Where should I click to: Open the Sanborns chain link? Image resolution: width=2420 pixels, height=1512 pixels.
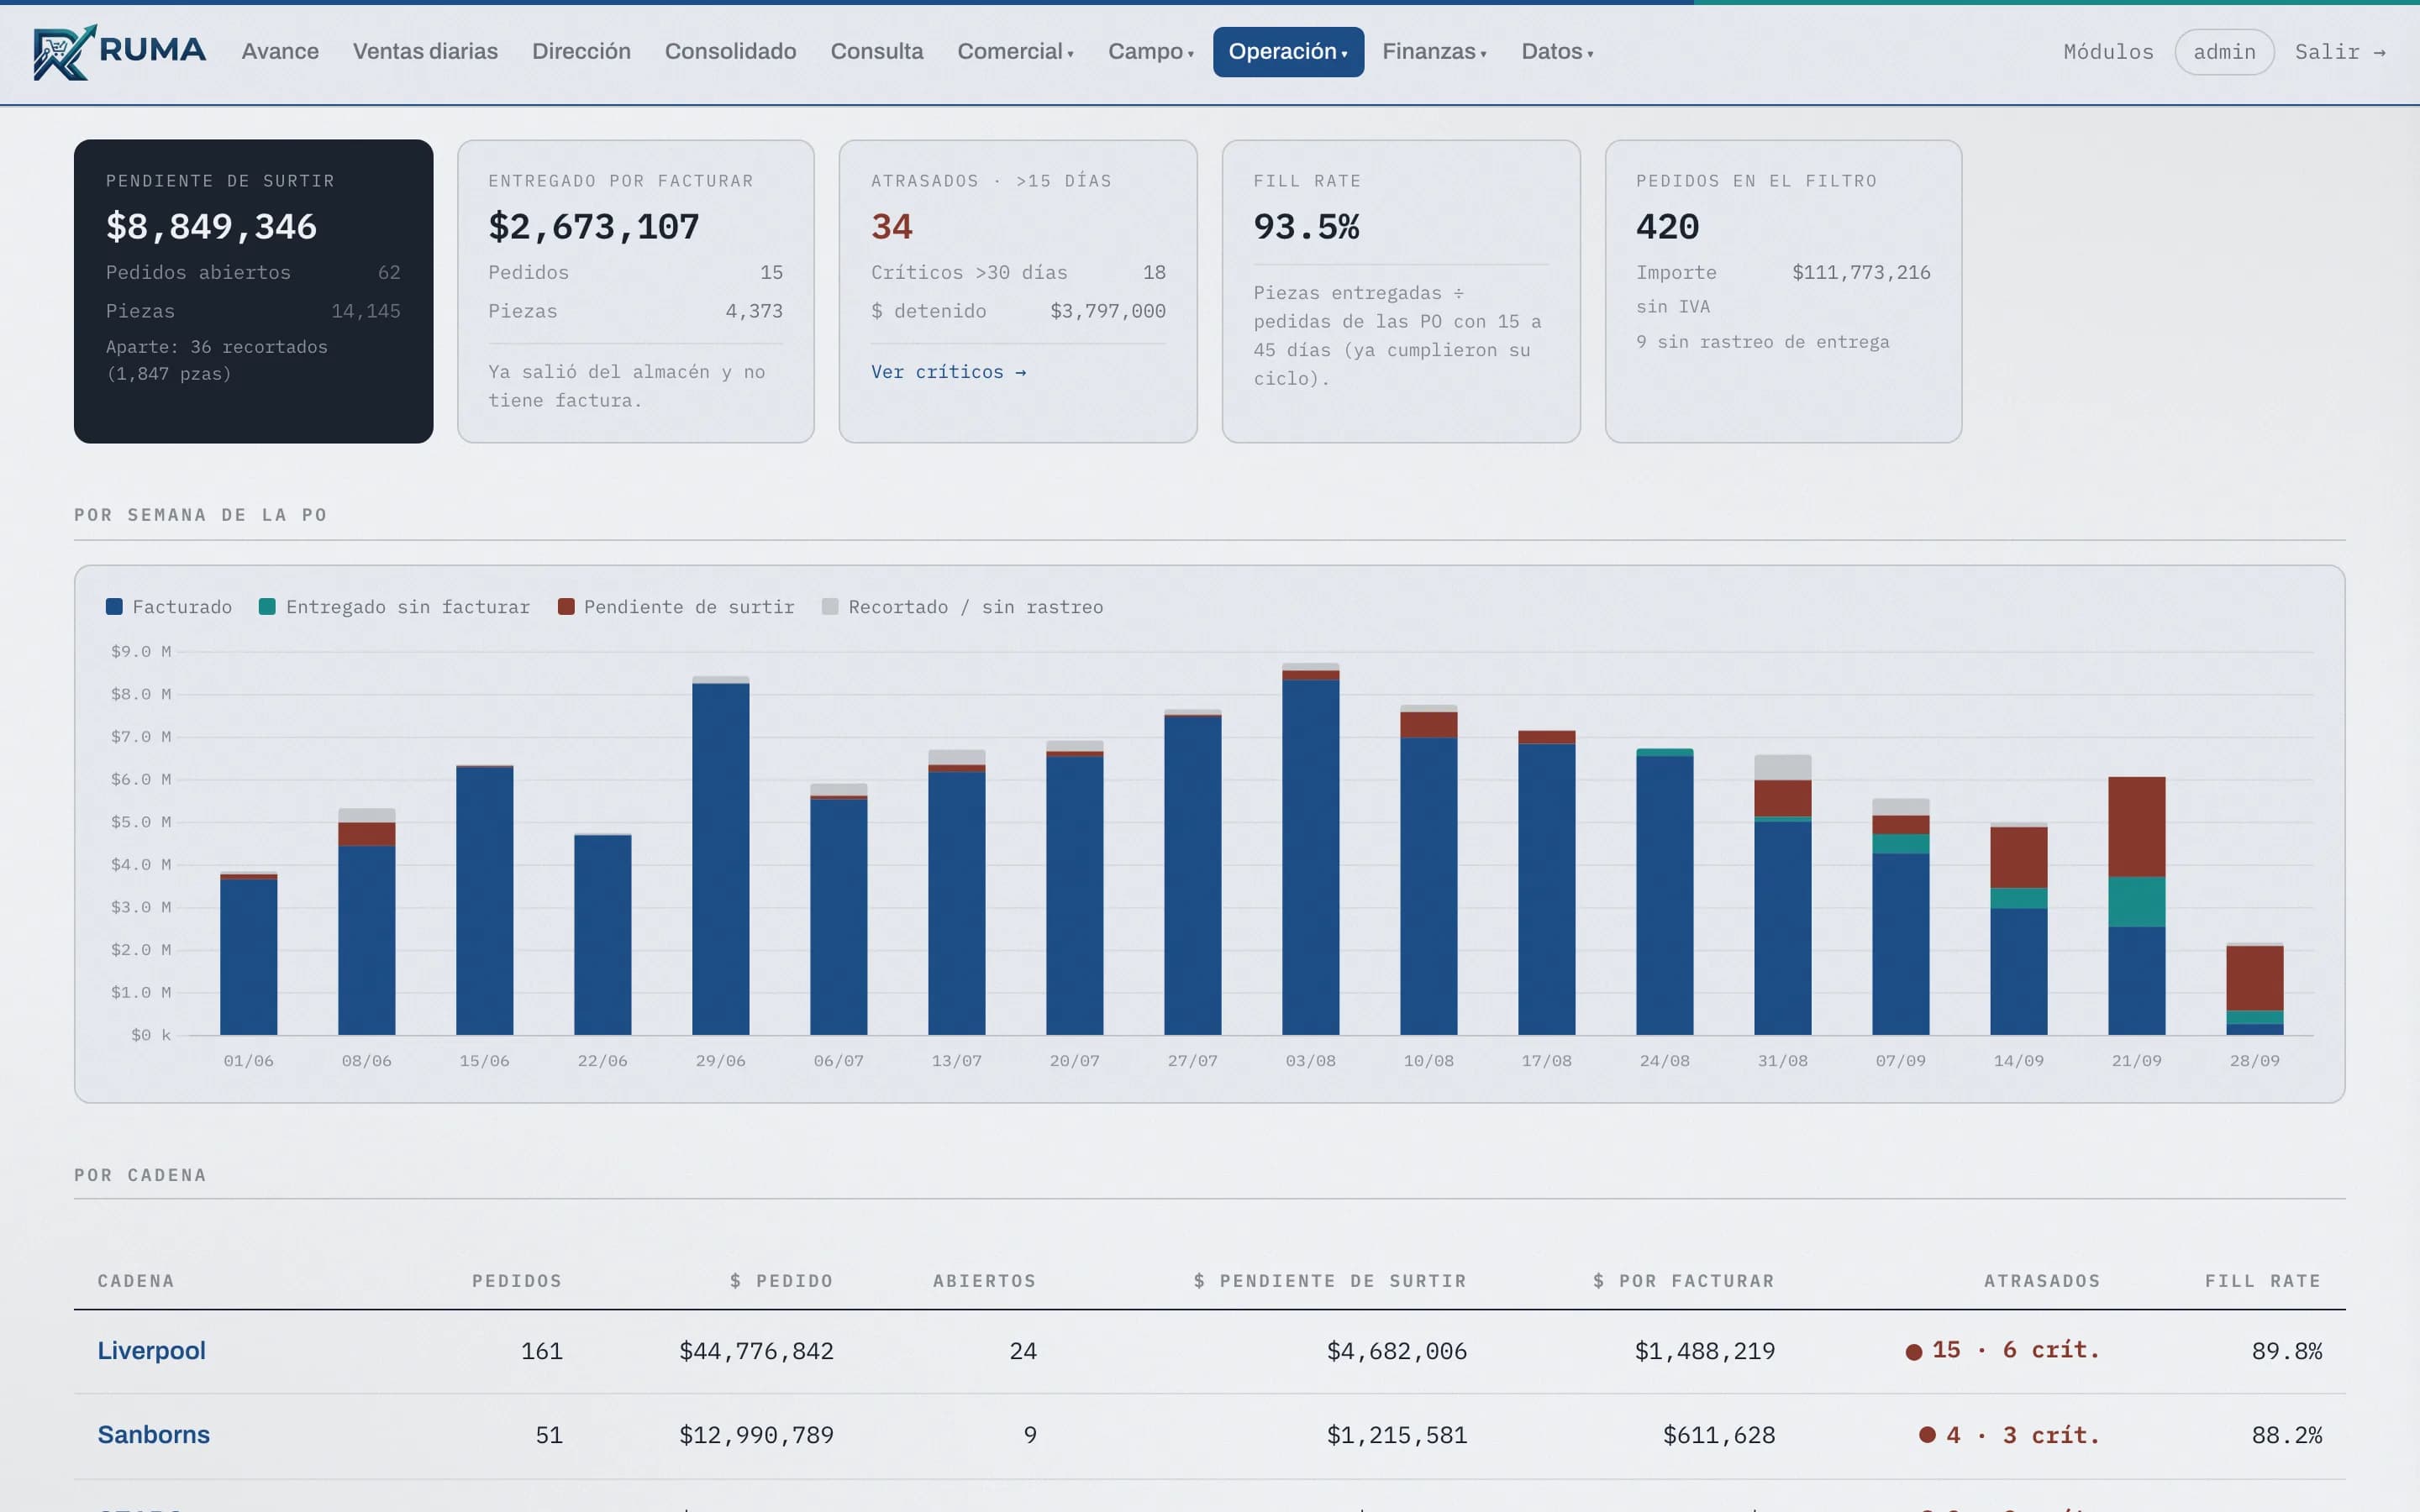153,1435
